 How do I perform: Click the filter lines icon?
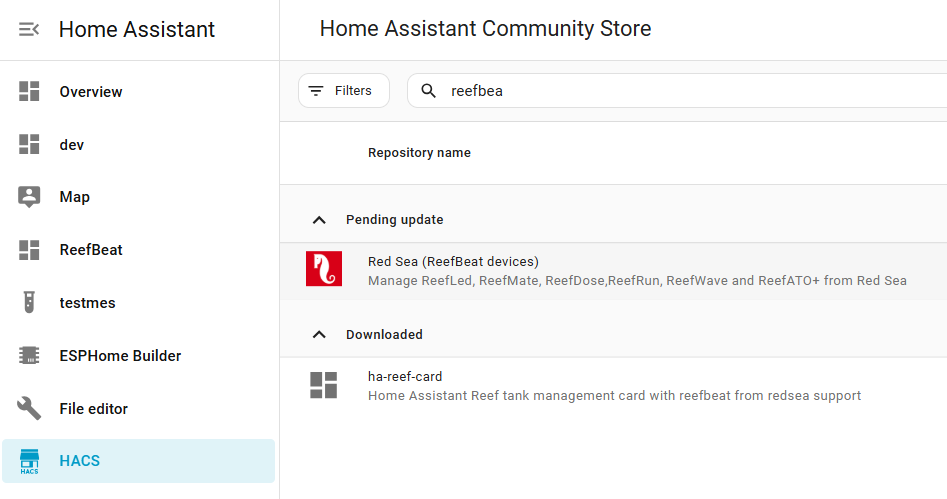pyautogui.click(x=316, y=91)
